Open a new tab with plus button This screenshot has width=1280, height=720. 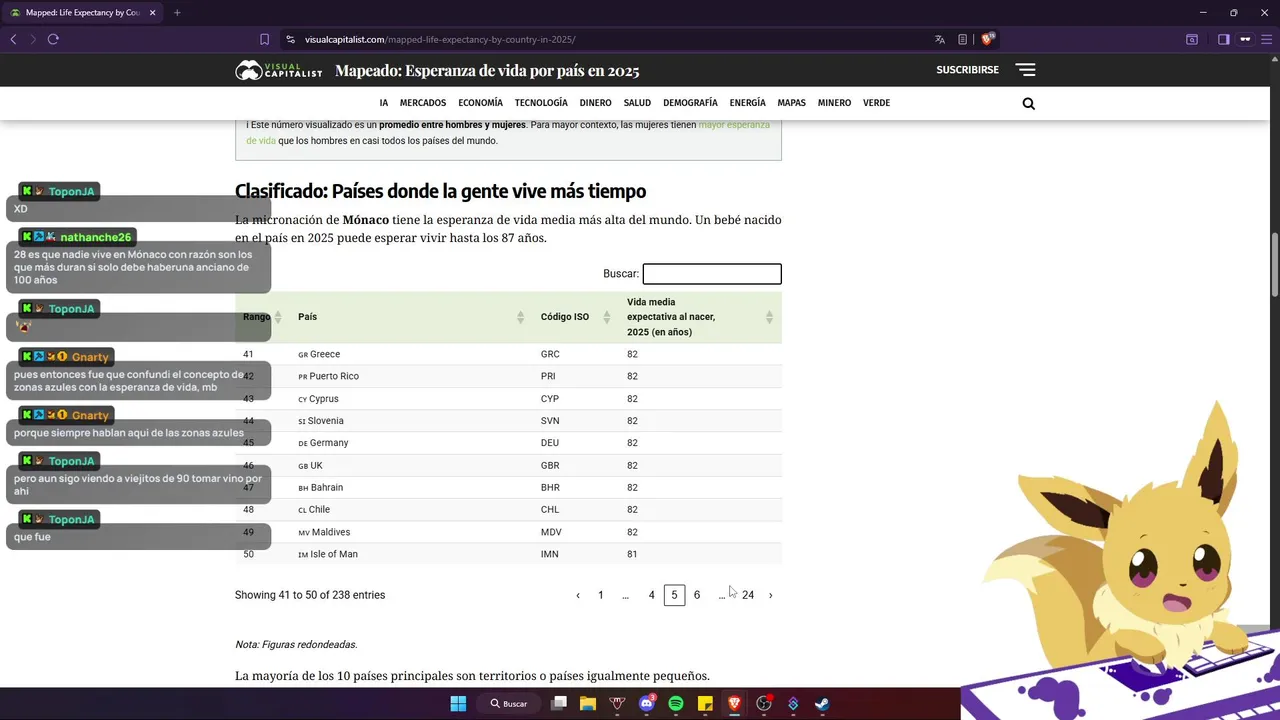(x=177, y=13)
